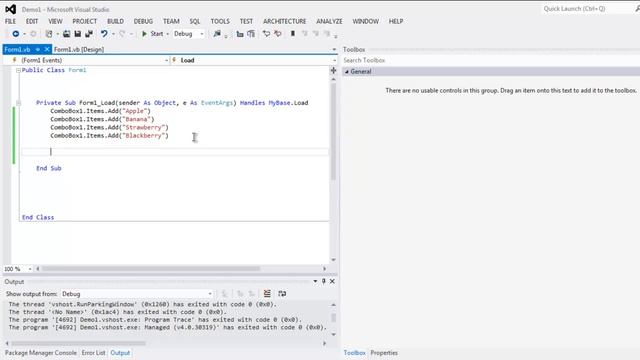
Task: Click the Navigate Backward arrow icon
Action: click(16, 34)
